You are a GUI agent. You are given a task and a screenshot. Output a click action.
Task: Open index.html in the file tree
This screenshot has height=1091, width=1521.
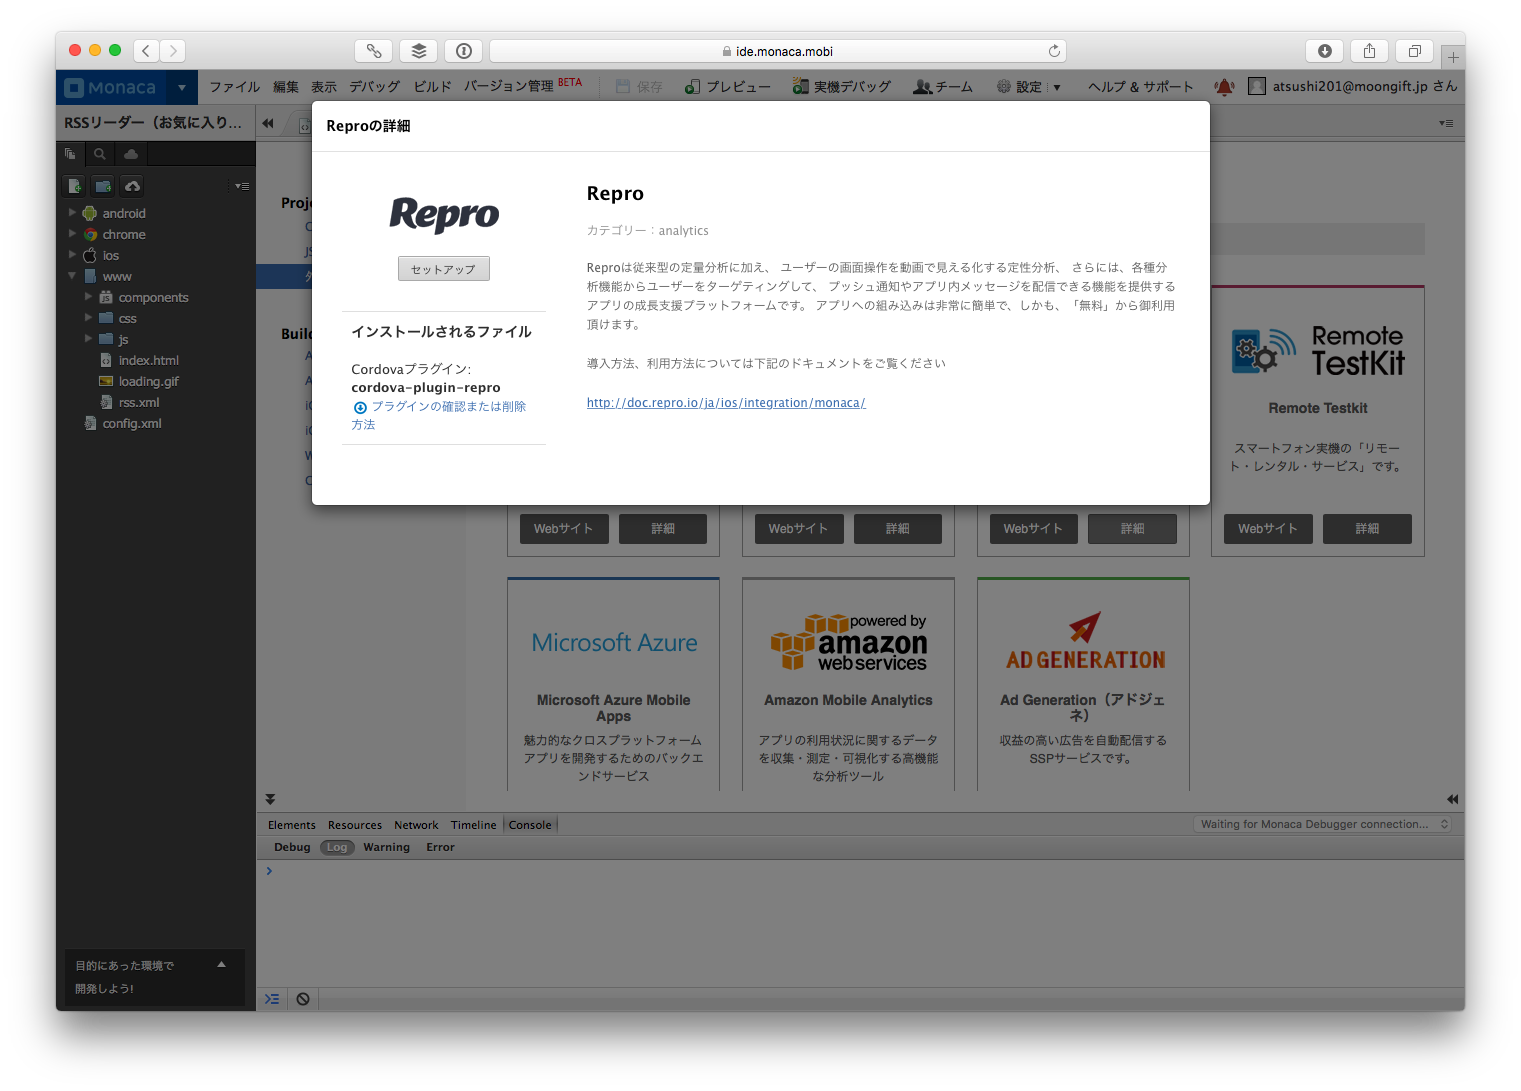148,360
